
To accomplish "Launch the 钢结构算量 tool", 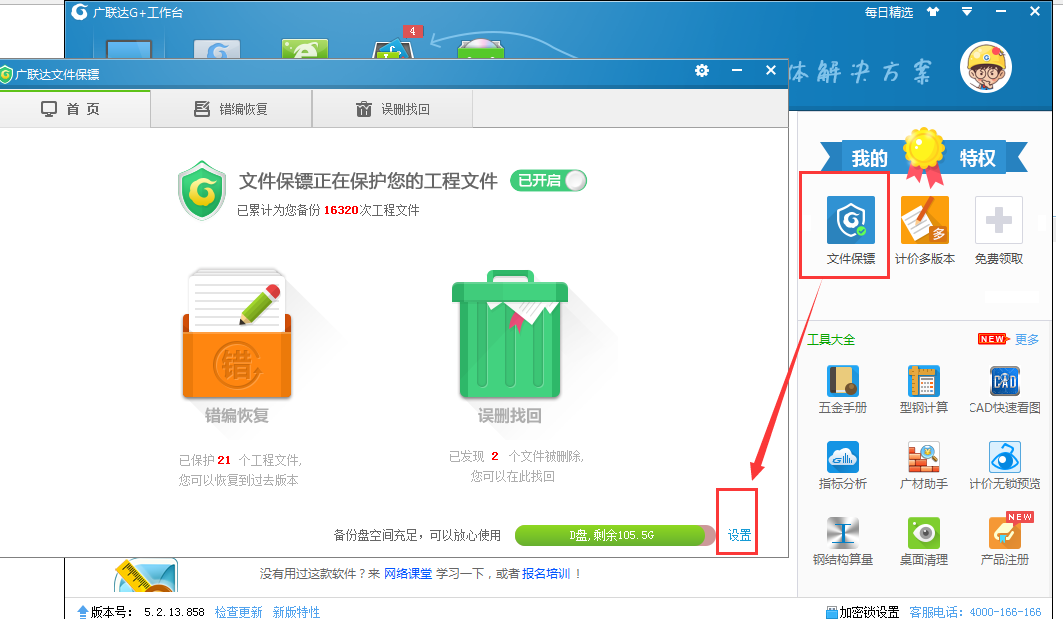I will click(843, 533).
